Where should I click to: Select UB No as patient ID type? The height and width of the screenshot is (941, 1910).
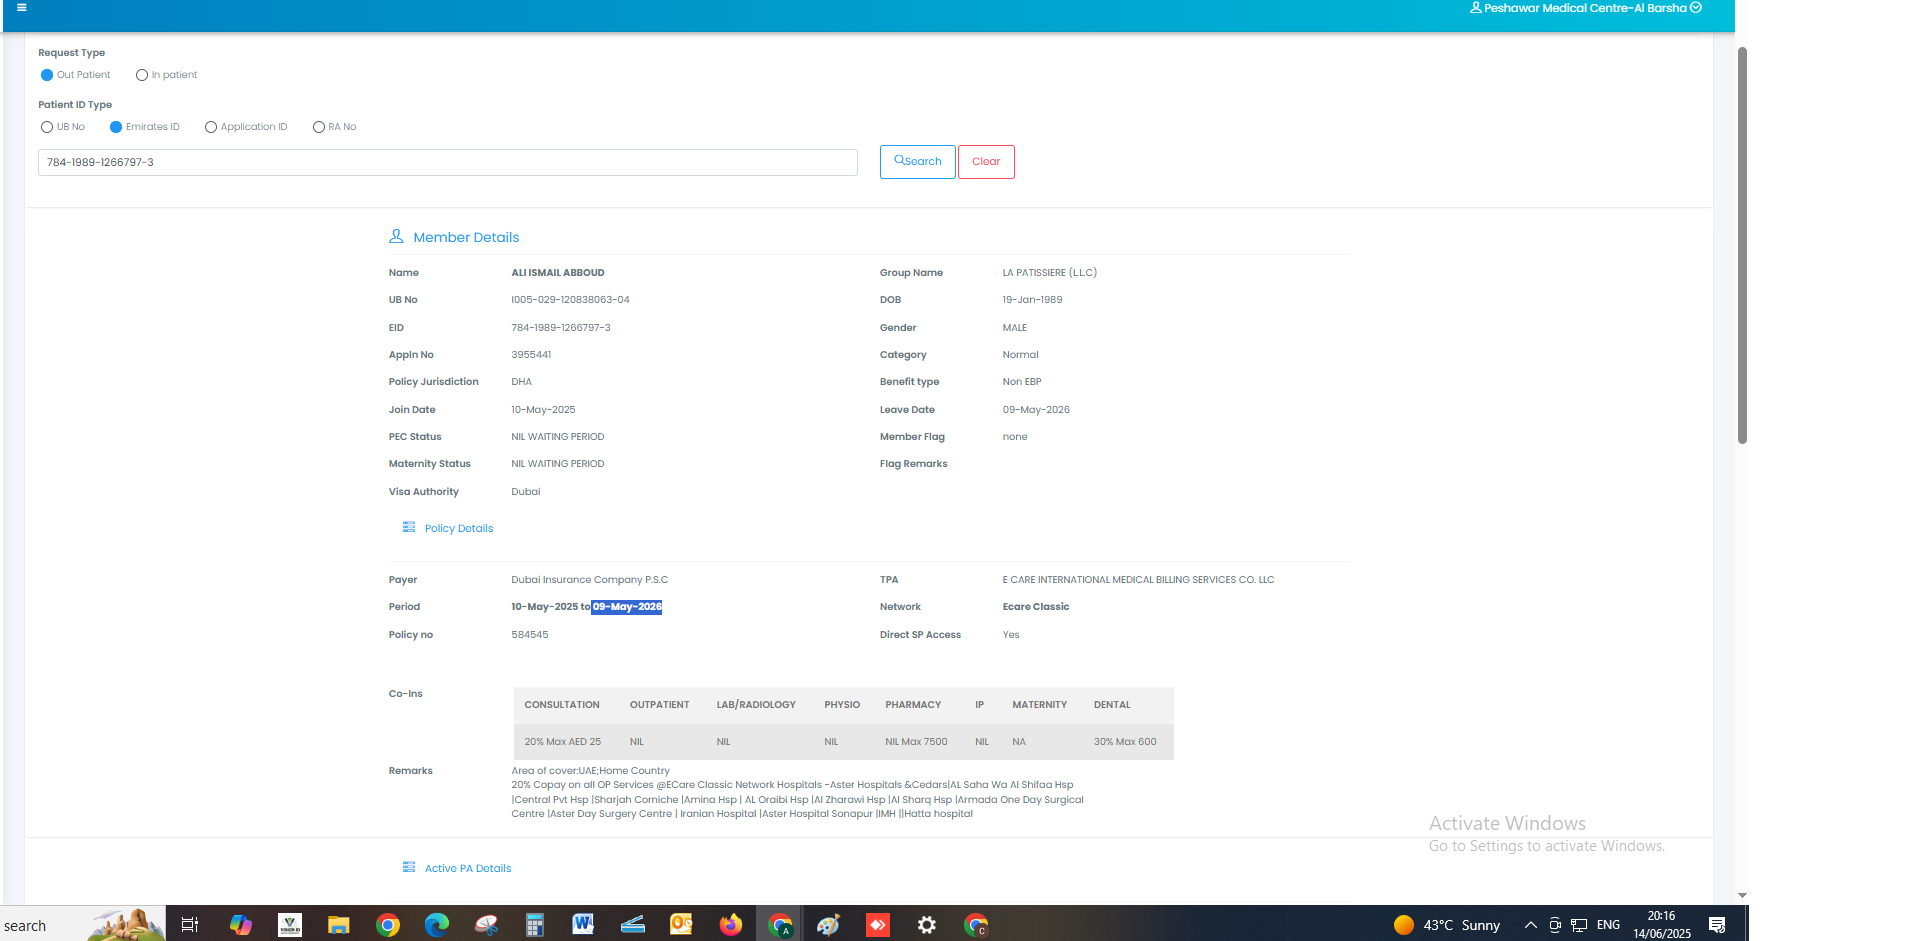[47, 127]
